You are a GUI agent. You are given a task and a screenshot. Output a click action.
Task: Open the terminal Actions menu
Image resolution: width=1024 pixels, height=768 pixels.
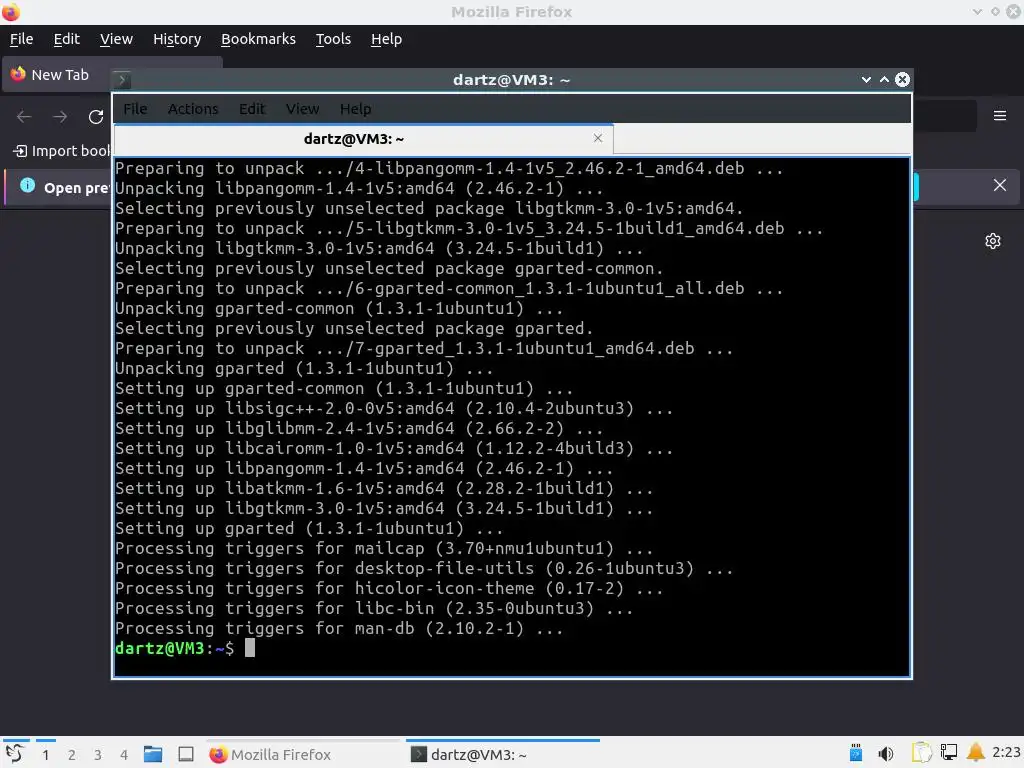[x=193, y=109]
